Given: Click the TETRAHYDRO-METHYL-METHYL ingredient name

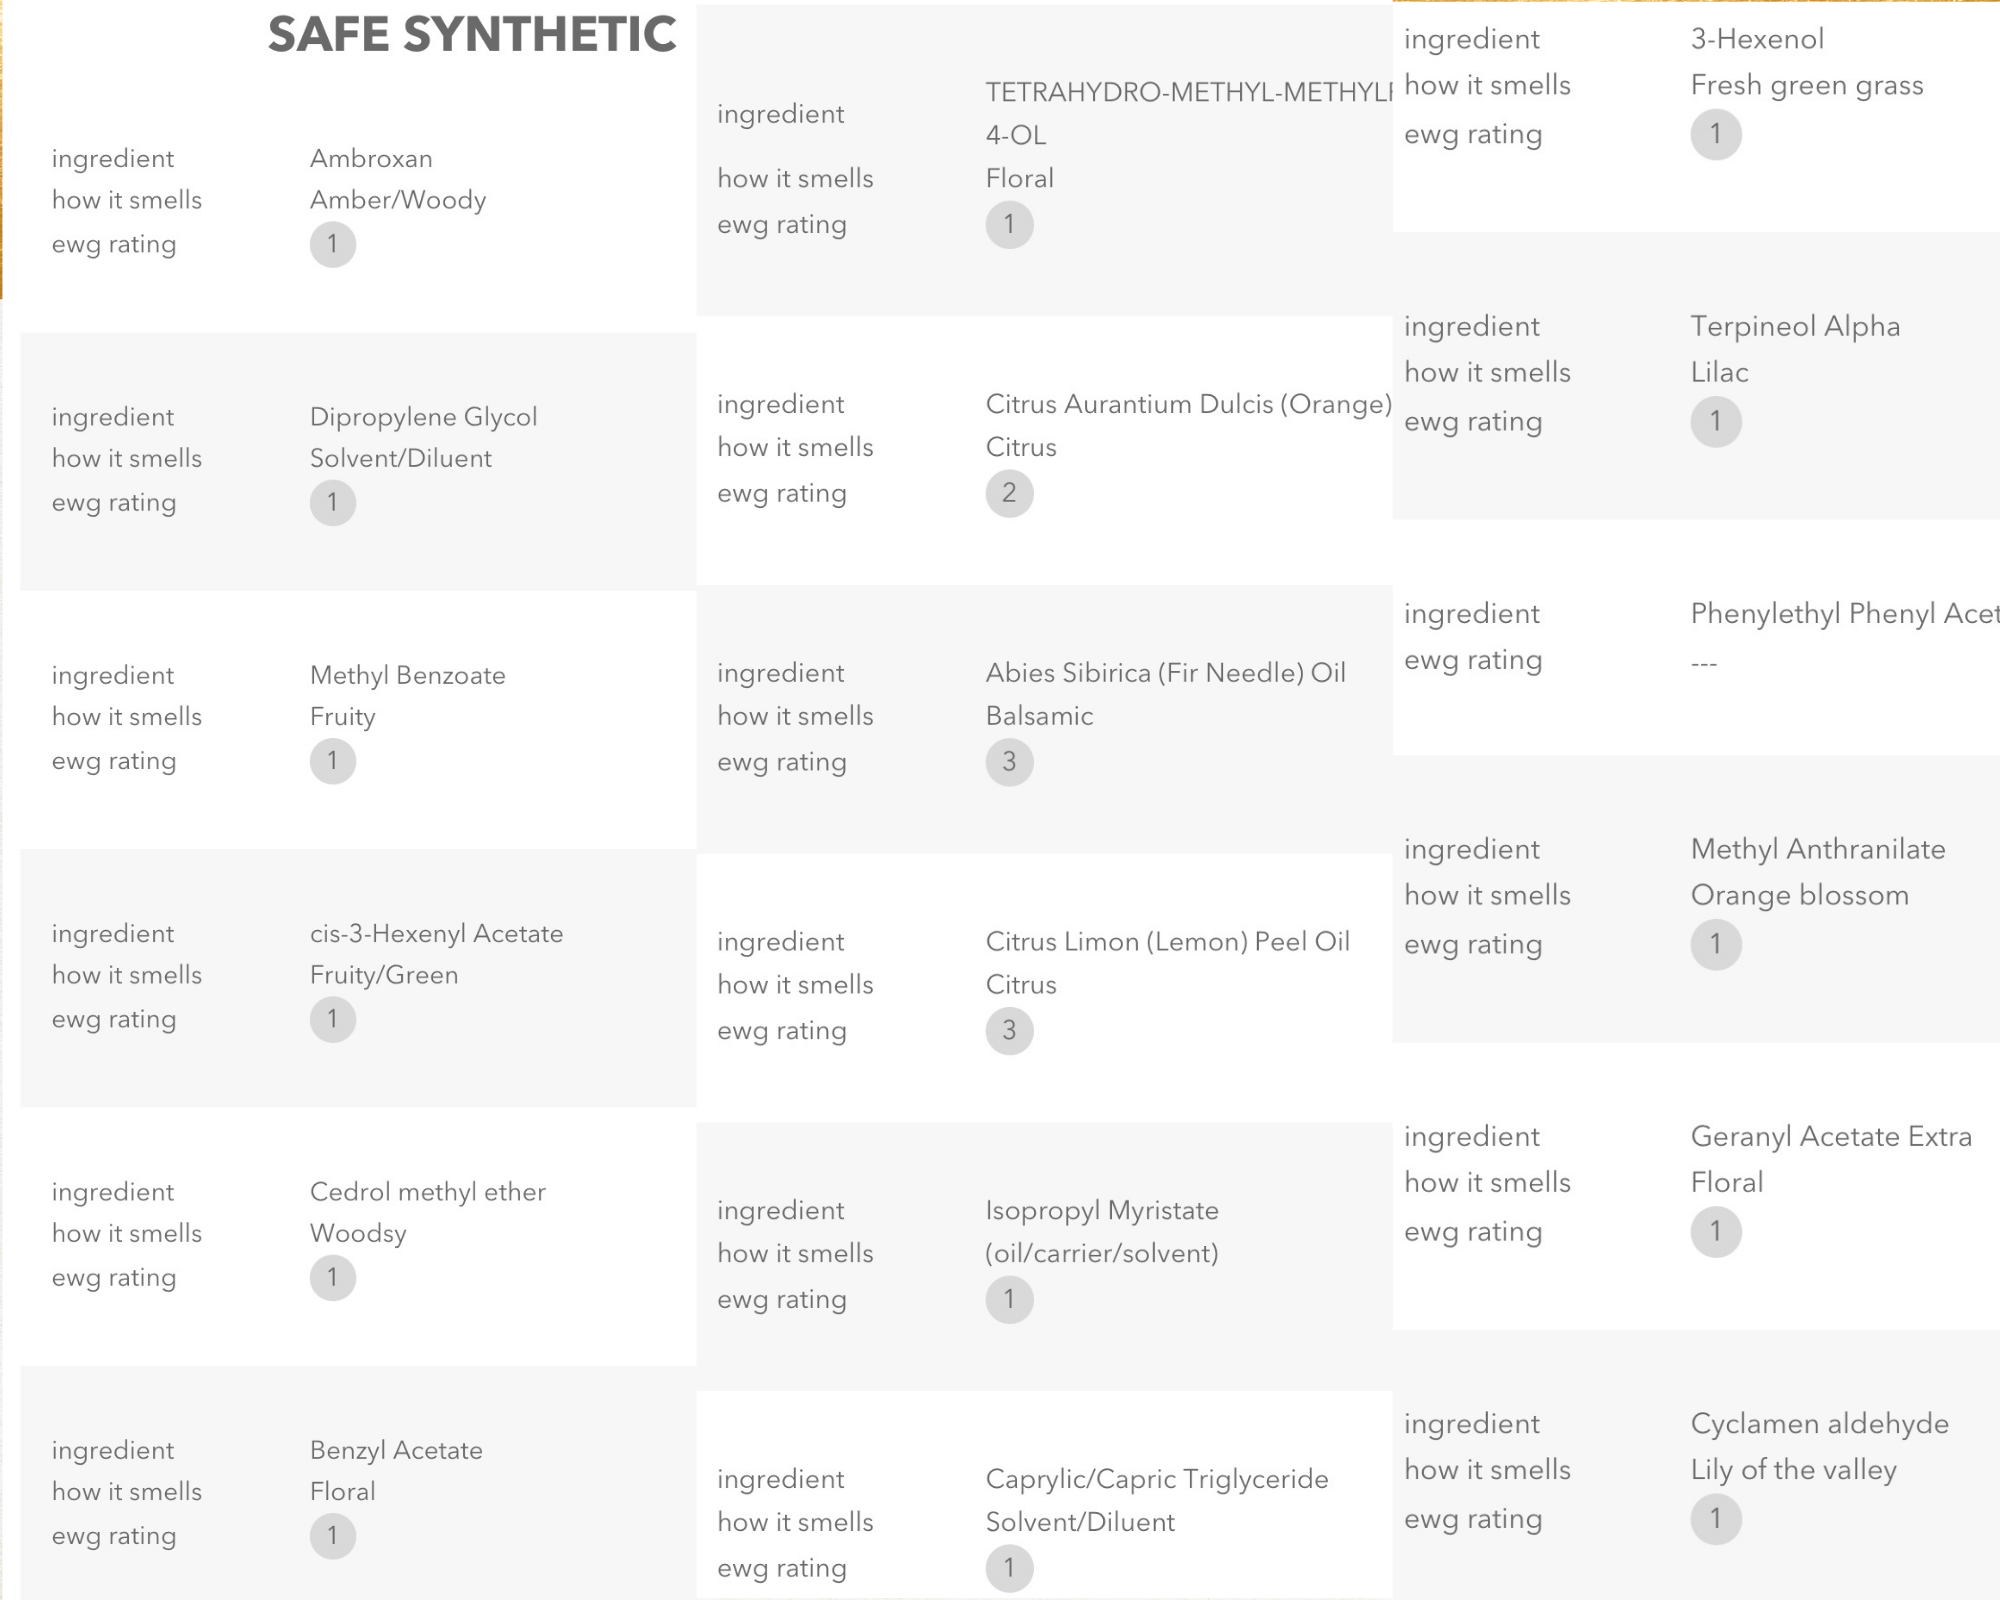Looking at the screenshot, I should [x=1188, y=113].
